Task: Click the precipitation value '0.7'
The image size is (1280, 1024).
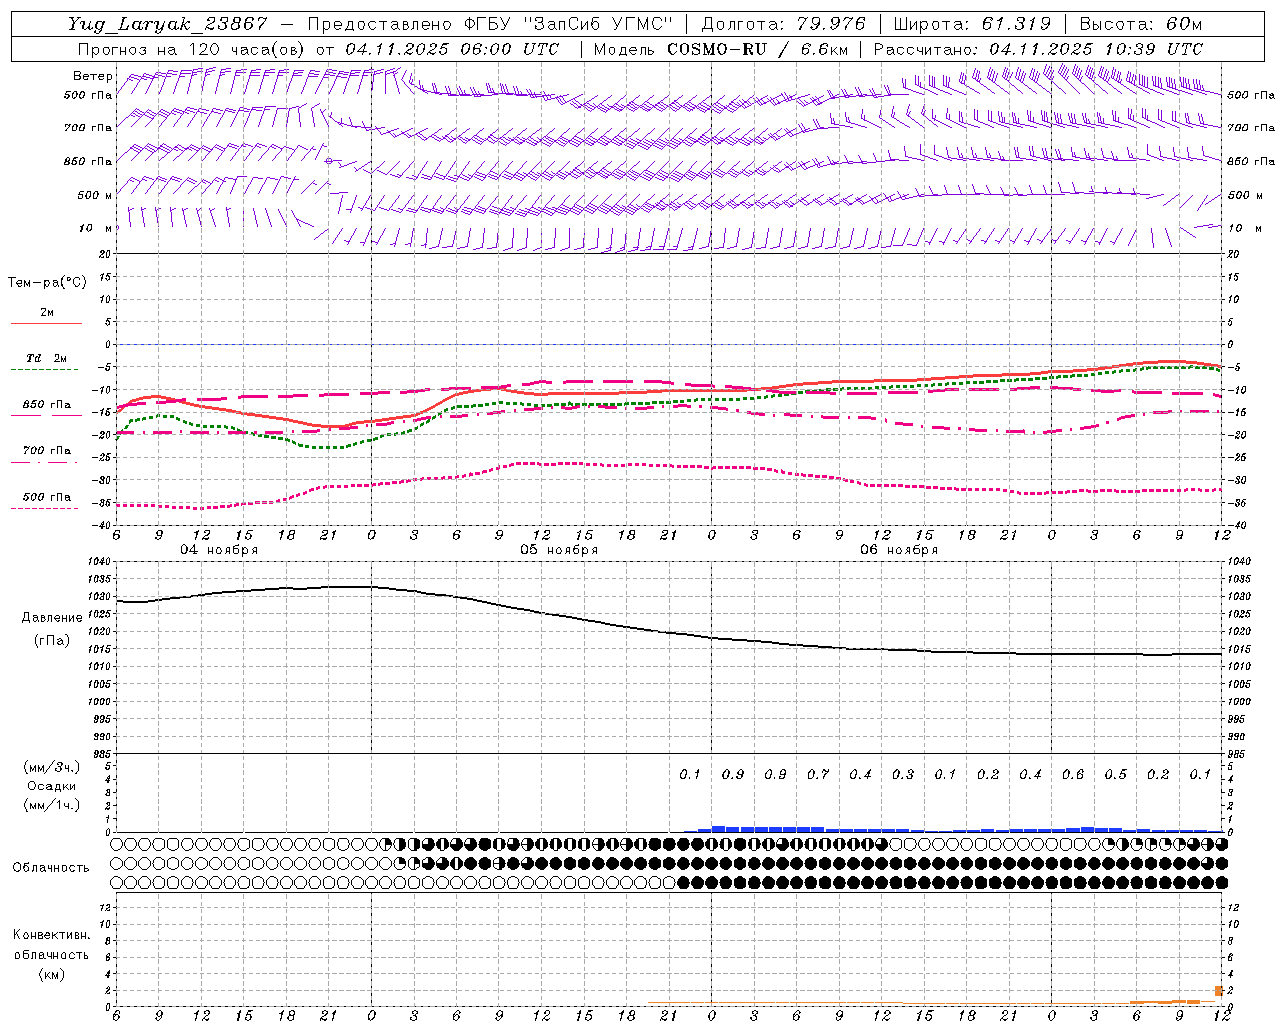Action: point(818,775)
